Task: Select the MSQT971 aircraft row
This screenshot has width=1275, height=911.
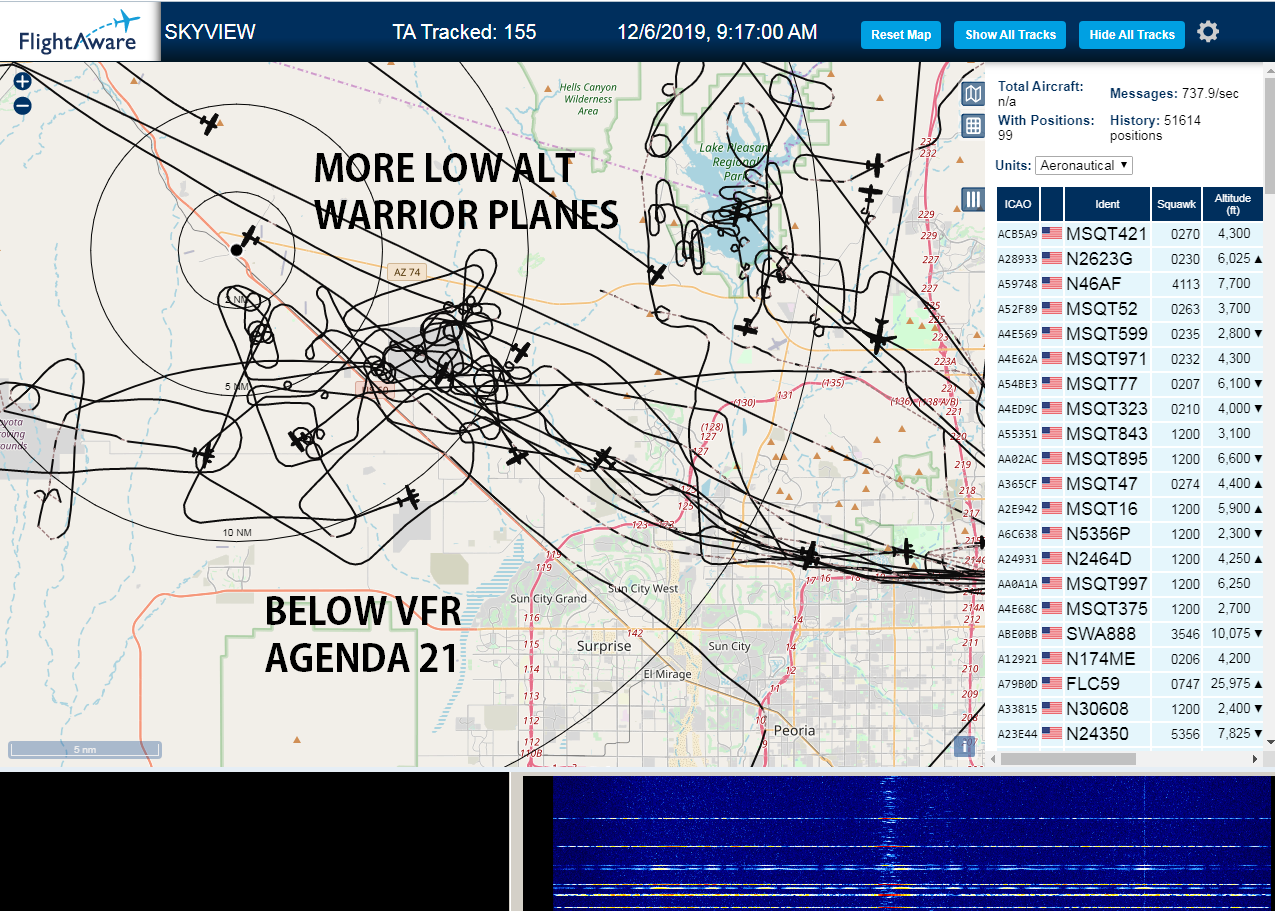Action: pos(1130,358)
